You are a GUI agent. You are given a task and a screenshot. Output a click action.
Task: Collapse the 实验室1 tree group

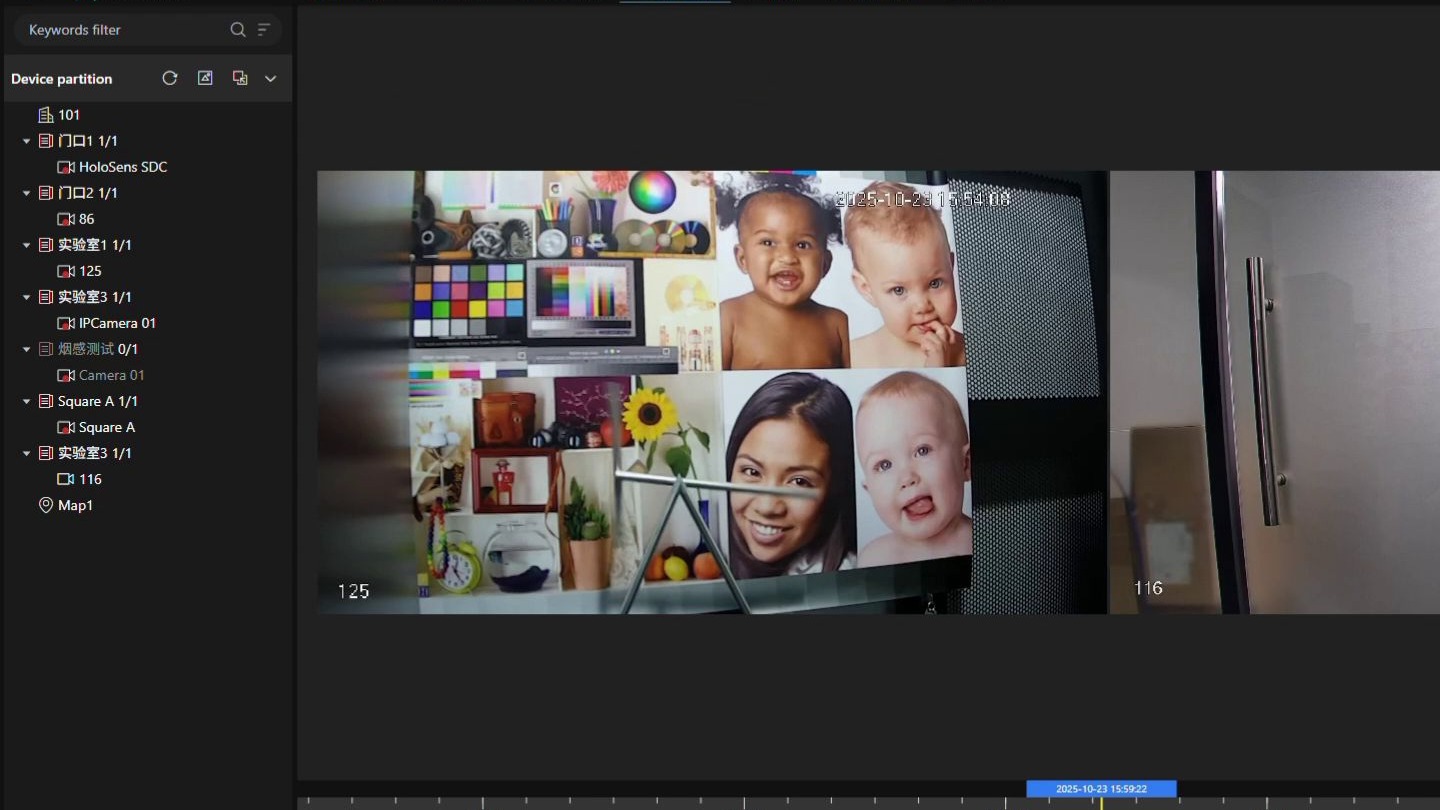coord(27,245)
